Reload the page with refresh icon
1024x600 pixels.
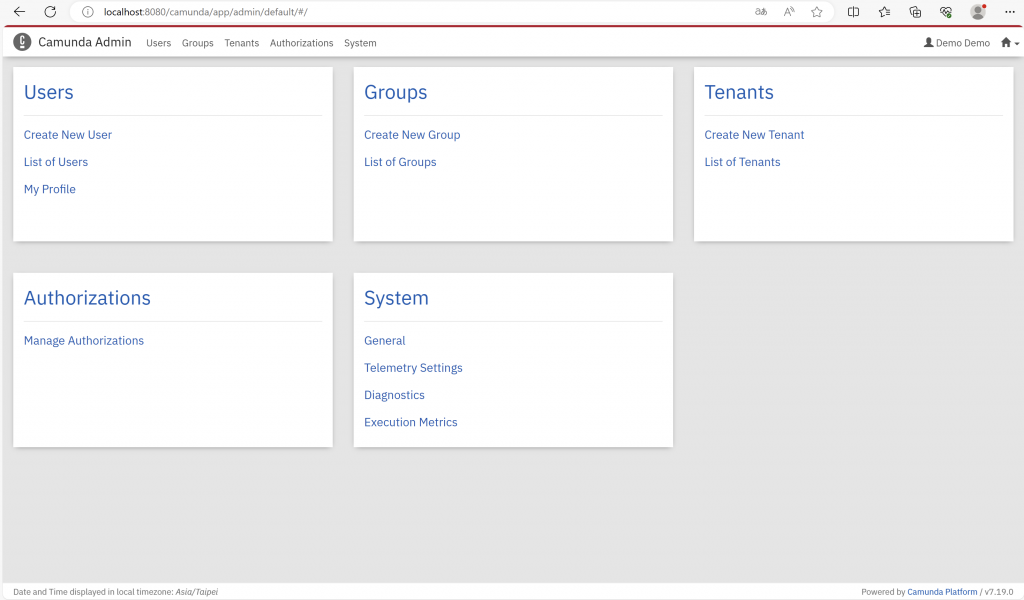tap(50, 12)
